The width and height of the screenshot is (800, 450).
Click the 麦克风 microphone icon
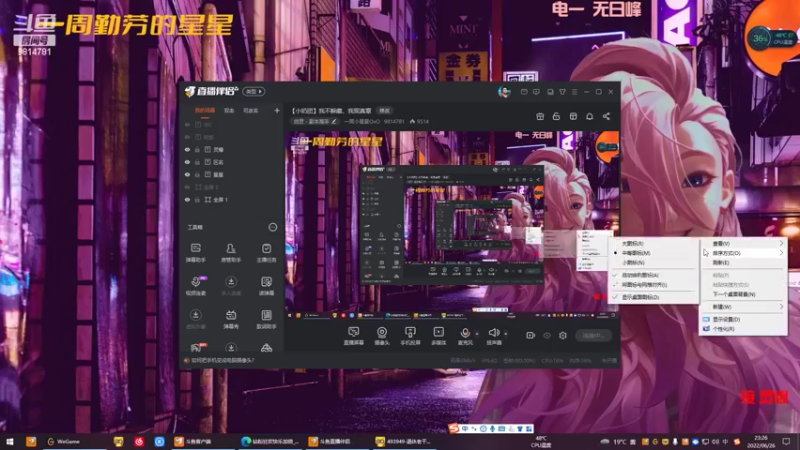coord(465,333)
